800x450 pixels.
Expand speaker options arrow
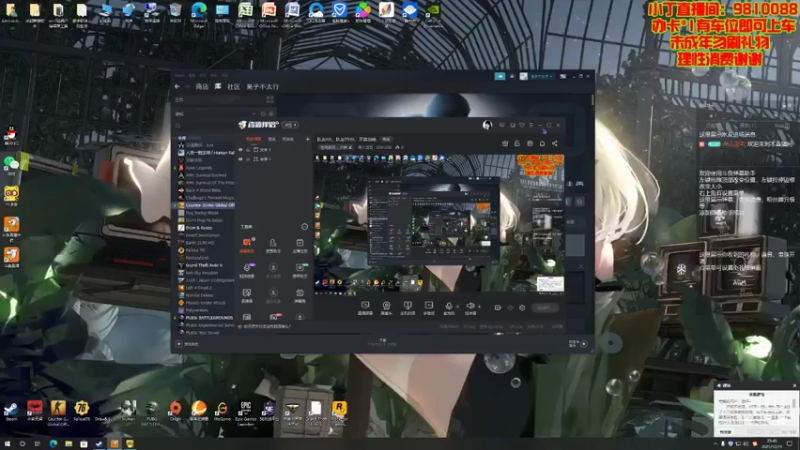pyautogui.click(x=479, y=306)
